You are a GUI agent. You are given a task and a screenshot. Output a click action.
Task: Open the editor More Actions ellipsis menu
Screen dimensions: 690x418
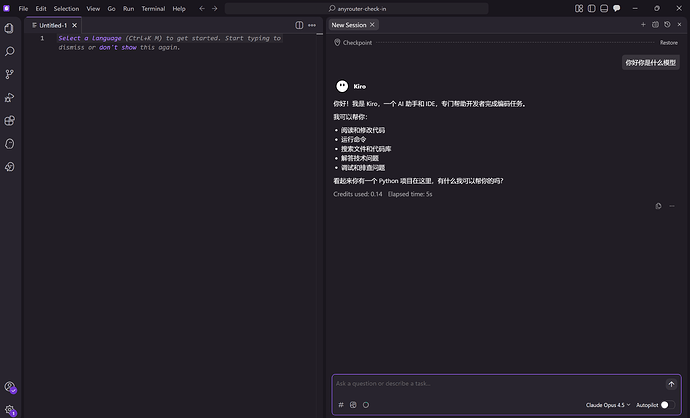coord(312,25)
